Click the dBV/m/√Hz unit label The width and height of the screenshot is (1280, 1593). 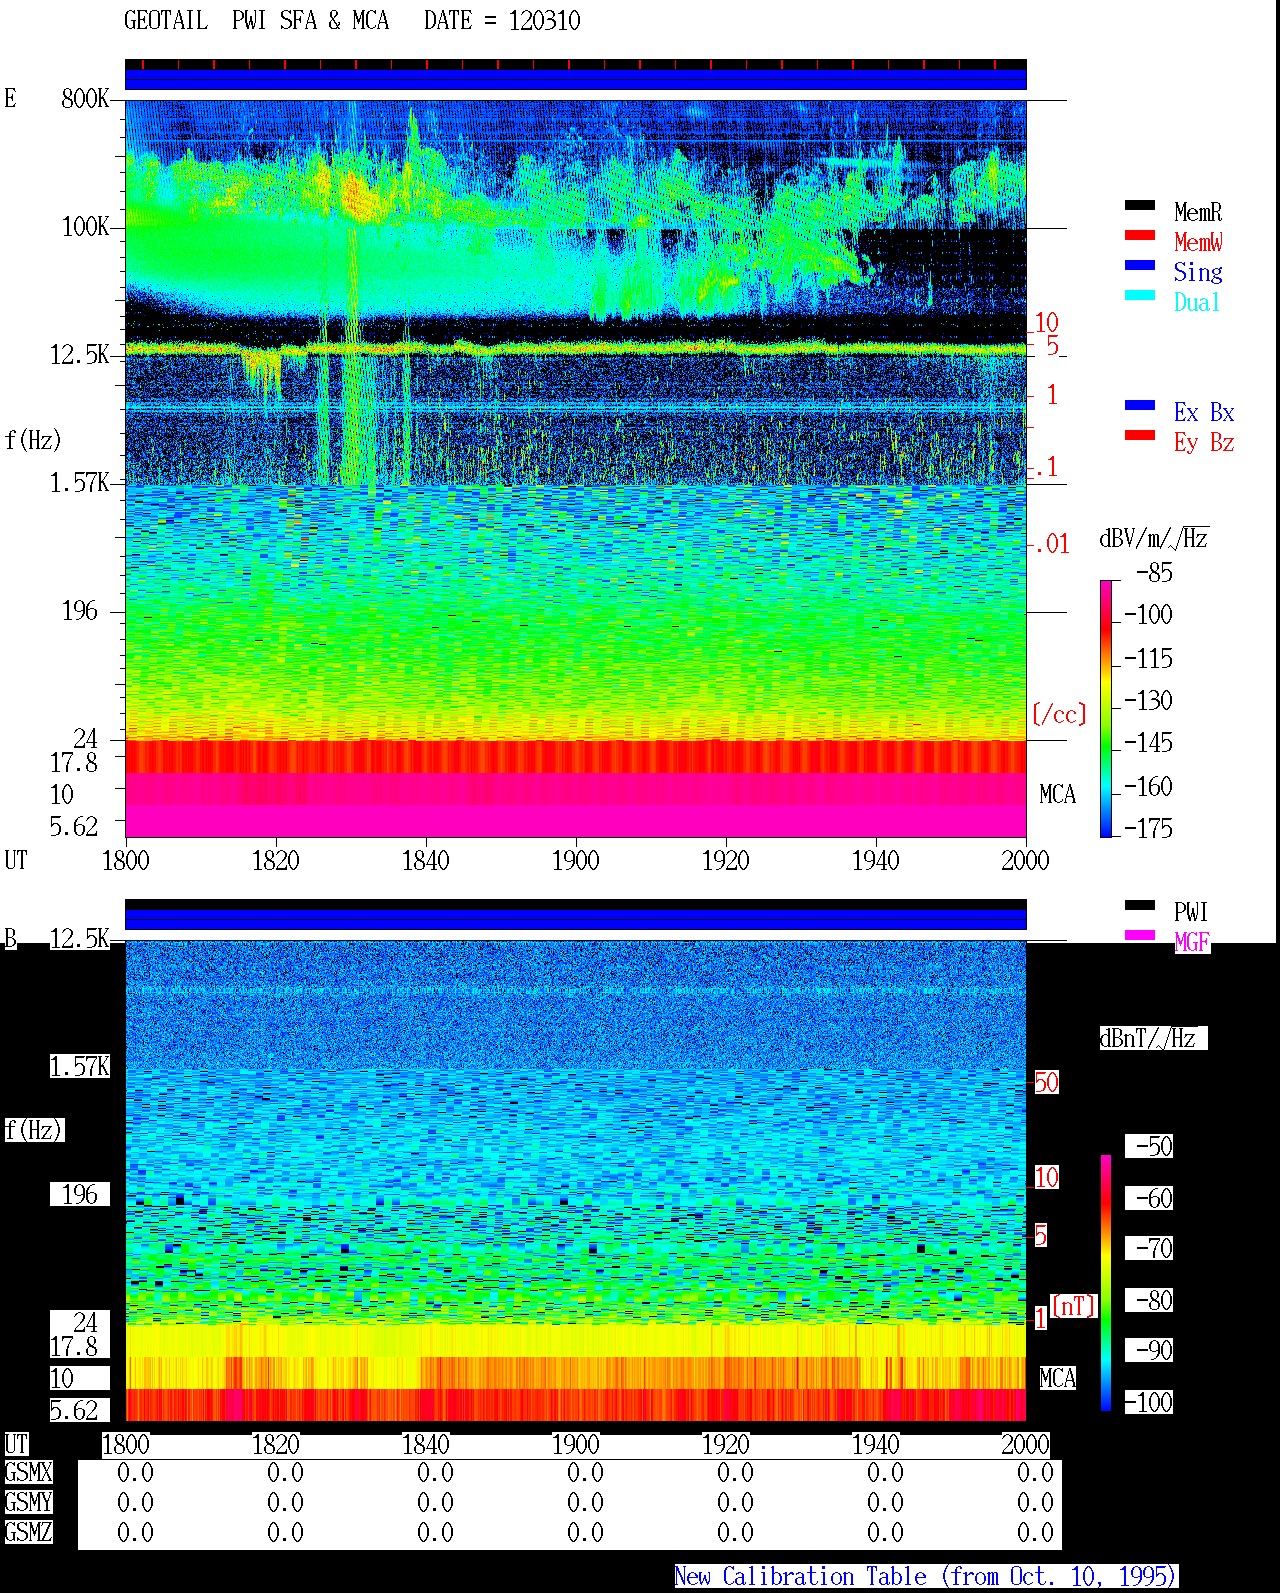(1154, 538)
